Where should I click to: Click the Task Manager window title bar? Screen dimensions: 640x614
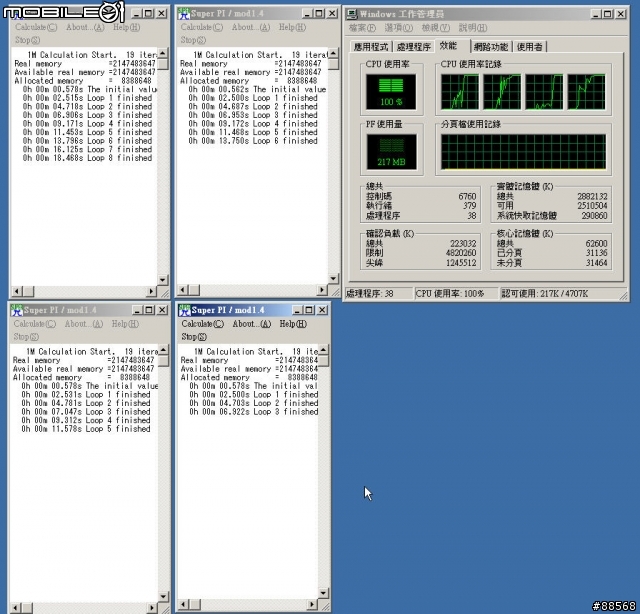tap(486, 14)
